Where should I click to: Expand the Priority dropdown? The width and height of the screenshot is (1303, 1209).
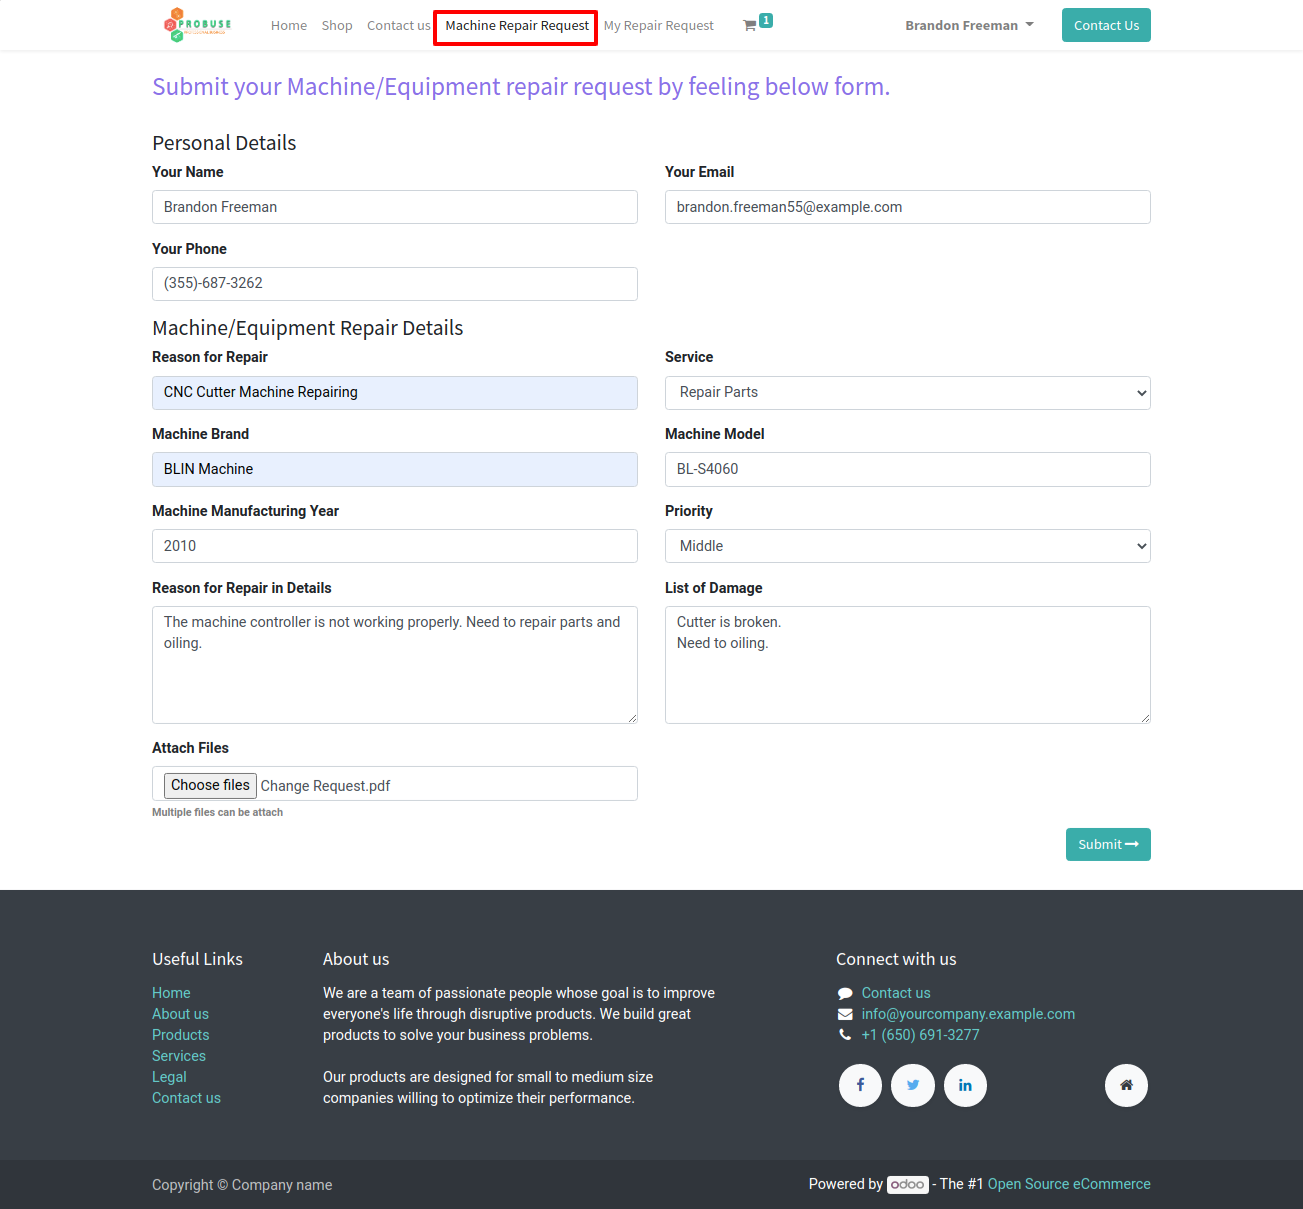click(908, 546)
